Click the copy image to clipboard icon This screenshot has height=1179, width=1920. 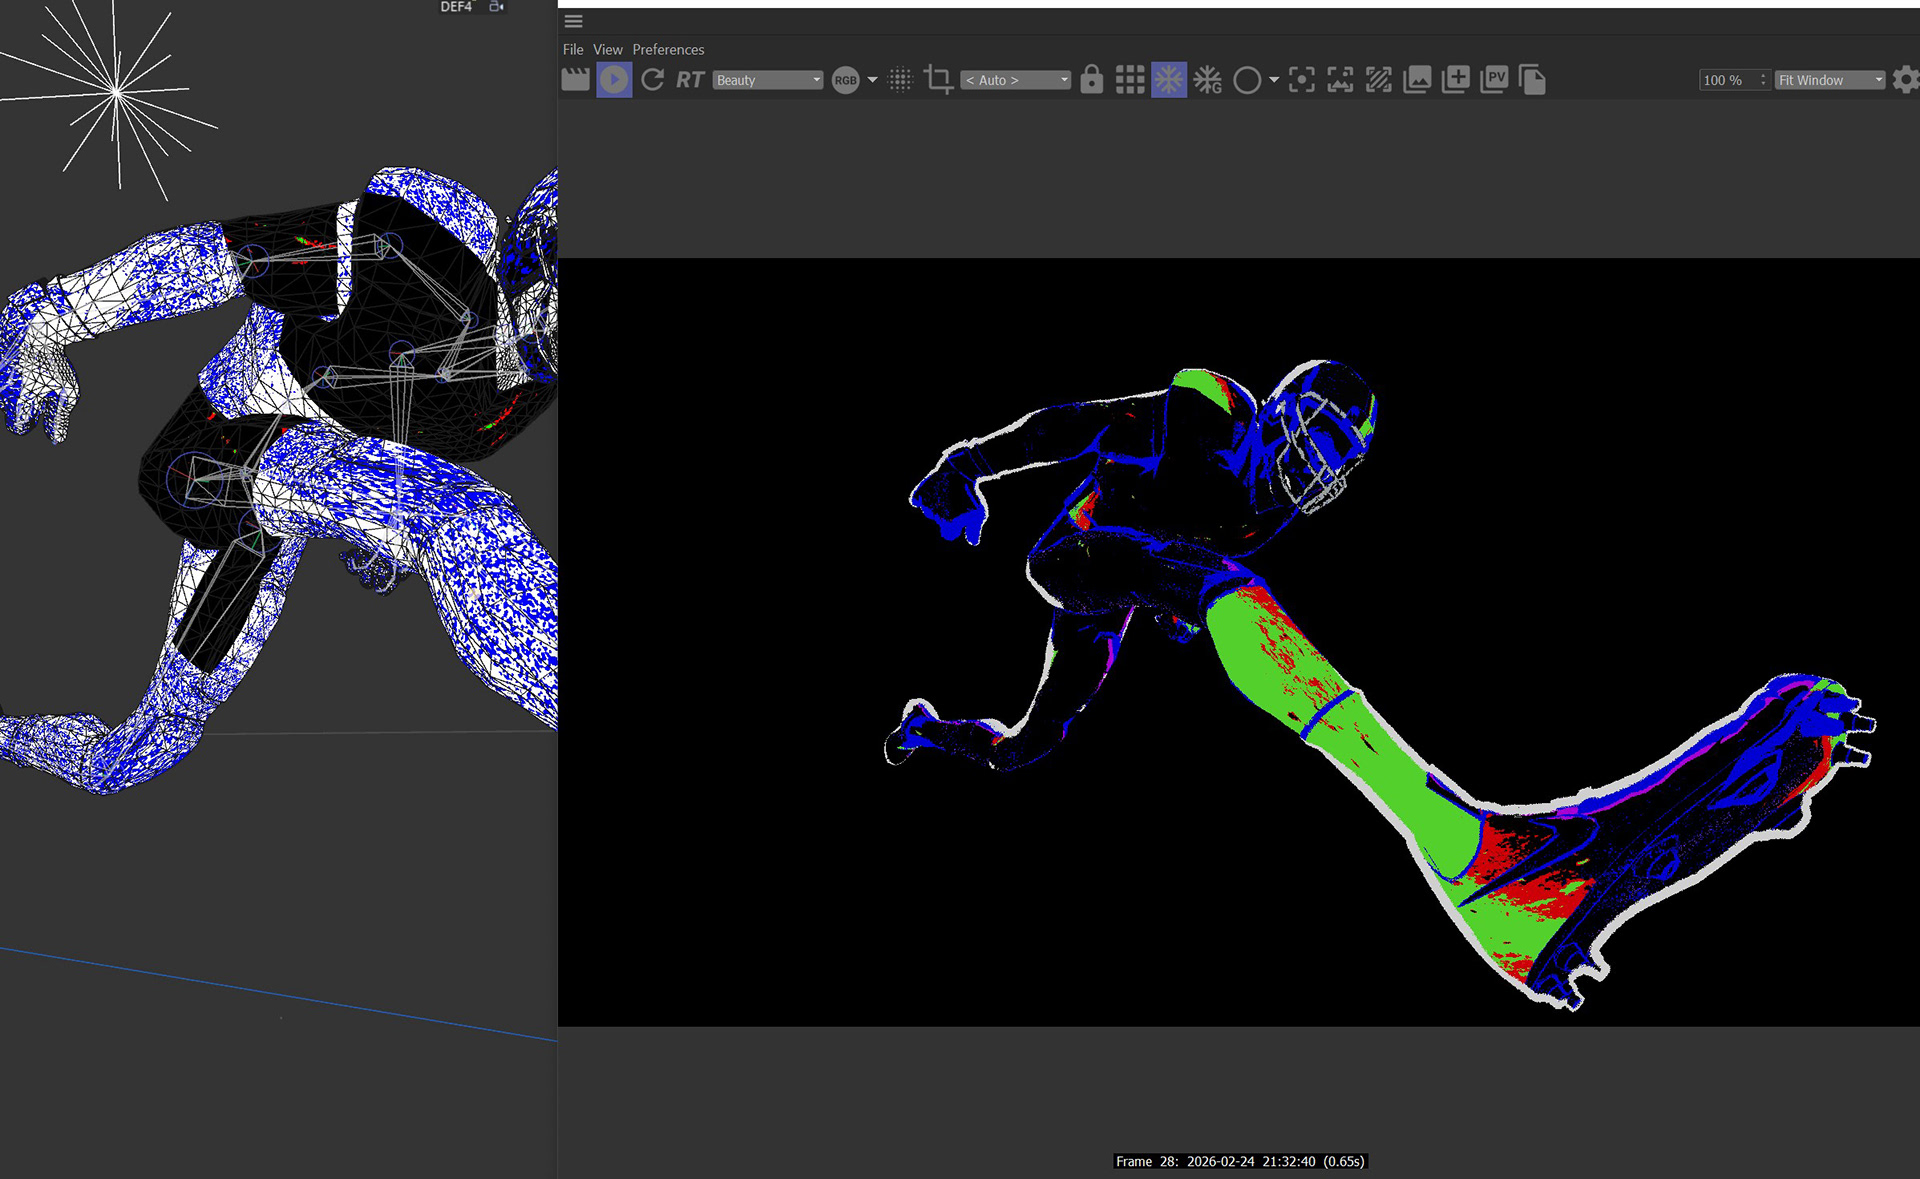tap(1532, 80)
